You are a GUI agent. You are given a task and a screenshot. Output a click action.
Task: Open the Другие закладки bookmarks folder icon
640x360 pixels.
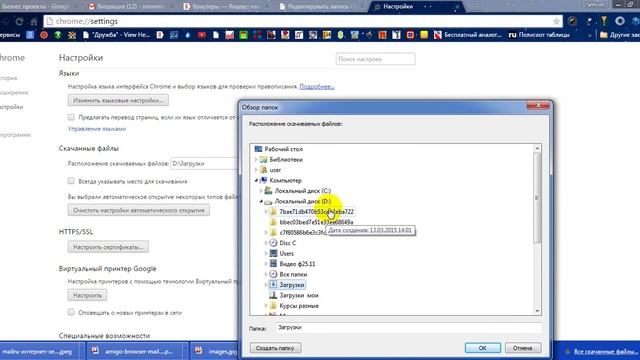point(604,35)
